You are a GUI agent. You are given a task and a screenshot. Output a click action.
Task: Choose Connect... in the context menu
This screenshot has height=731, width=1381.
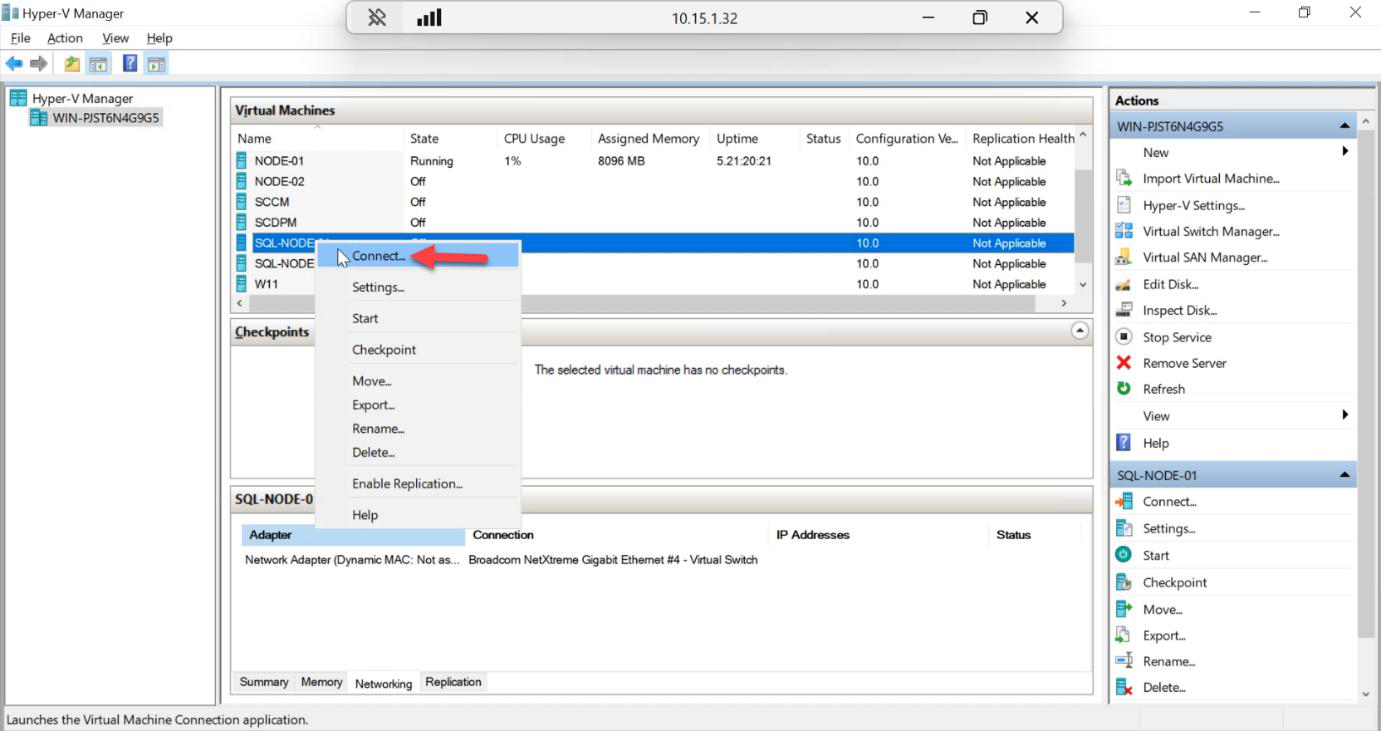tap(418, 256)
